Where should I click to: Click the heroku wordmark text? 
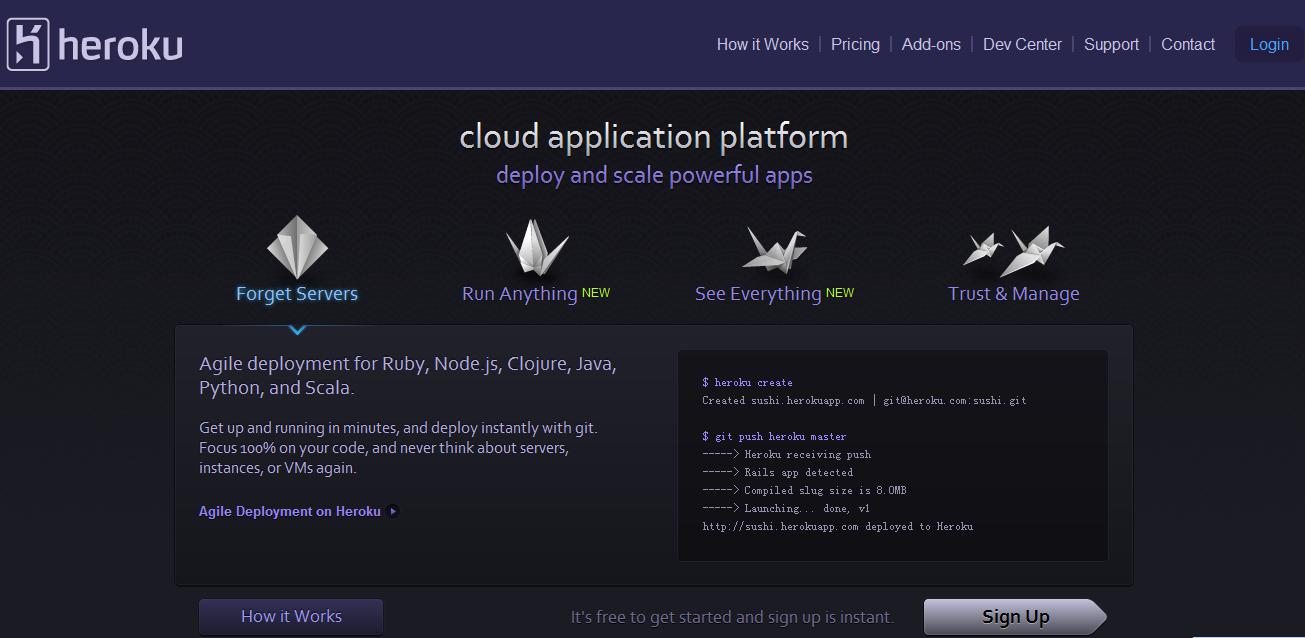click(121, 45)
